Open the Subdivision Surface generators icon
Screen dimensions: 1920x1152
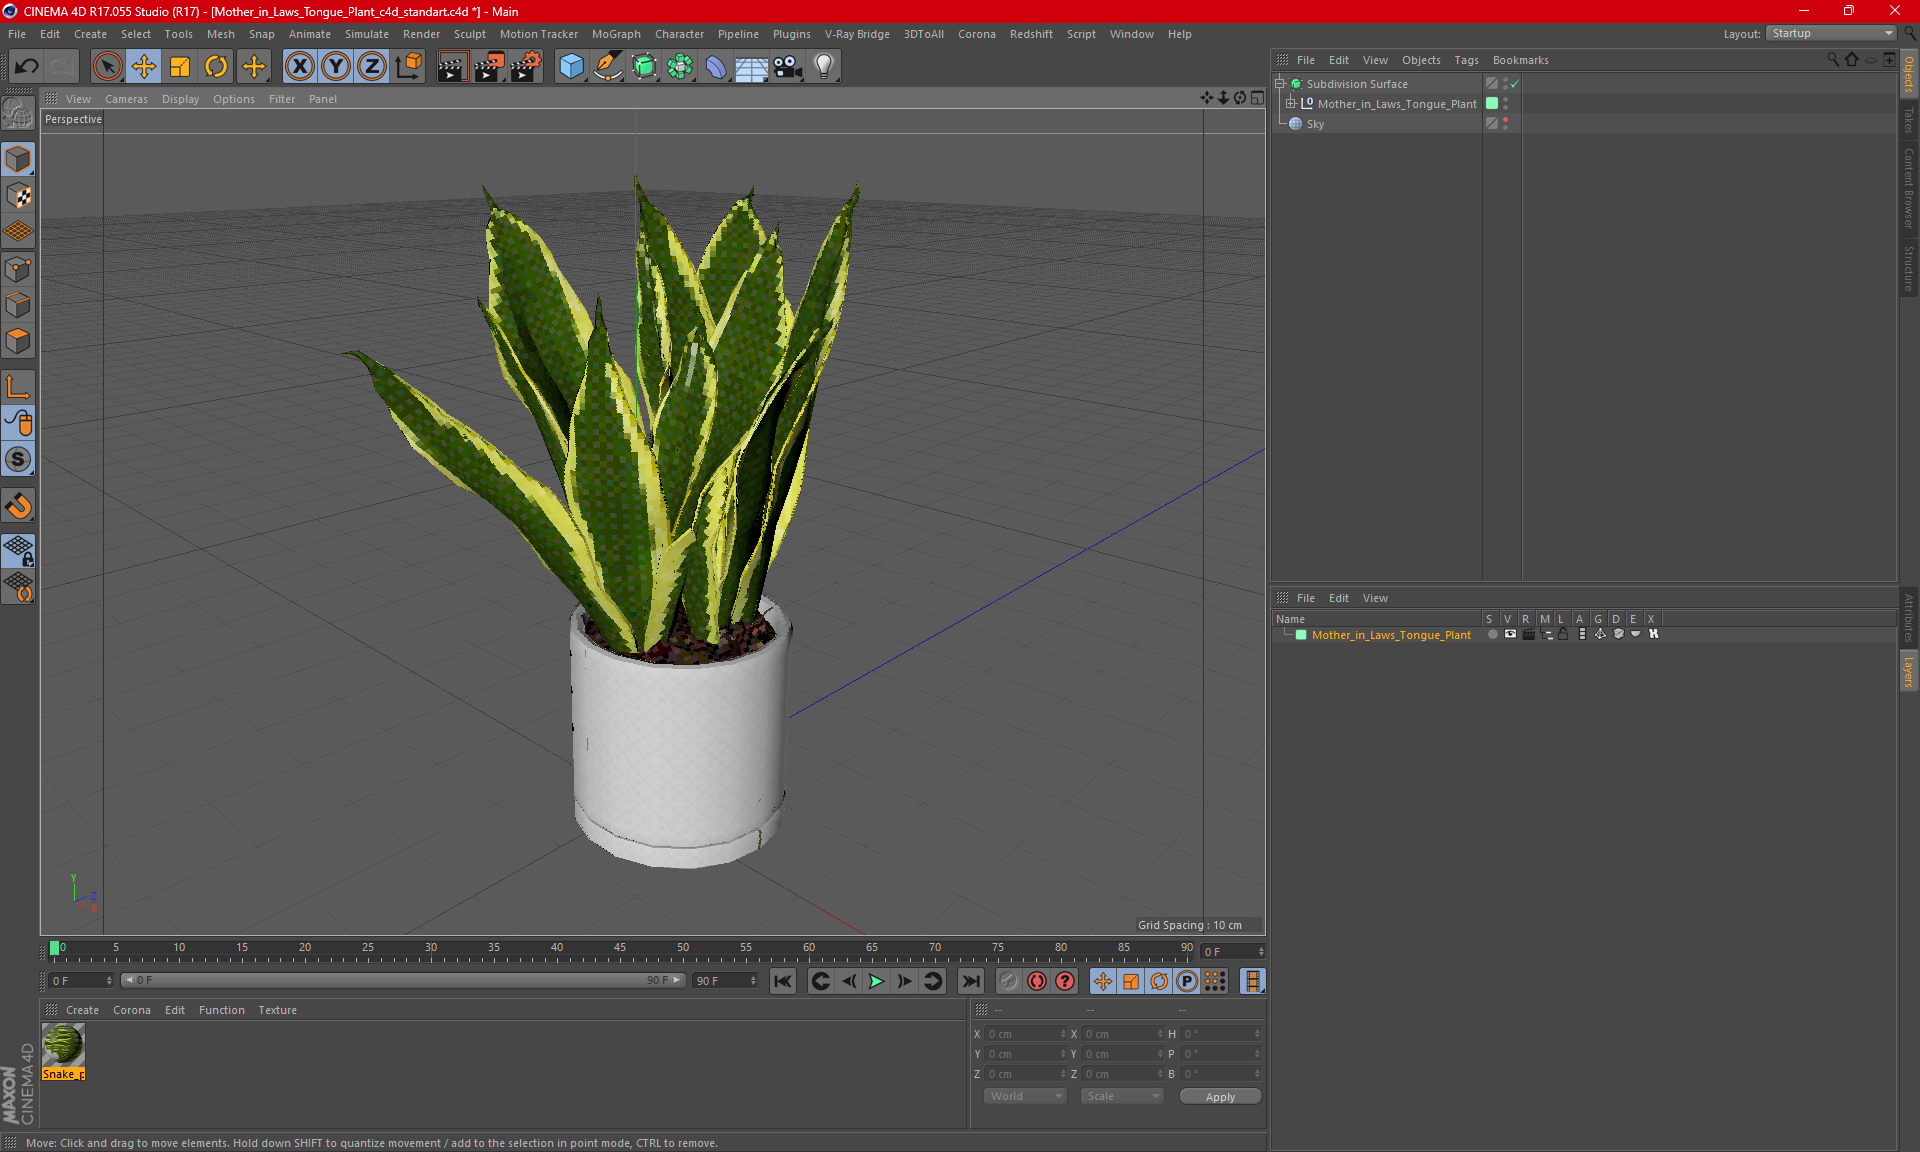coord(644,67)
